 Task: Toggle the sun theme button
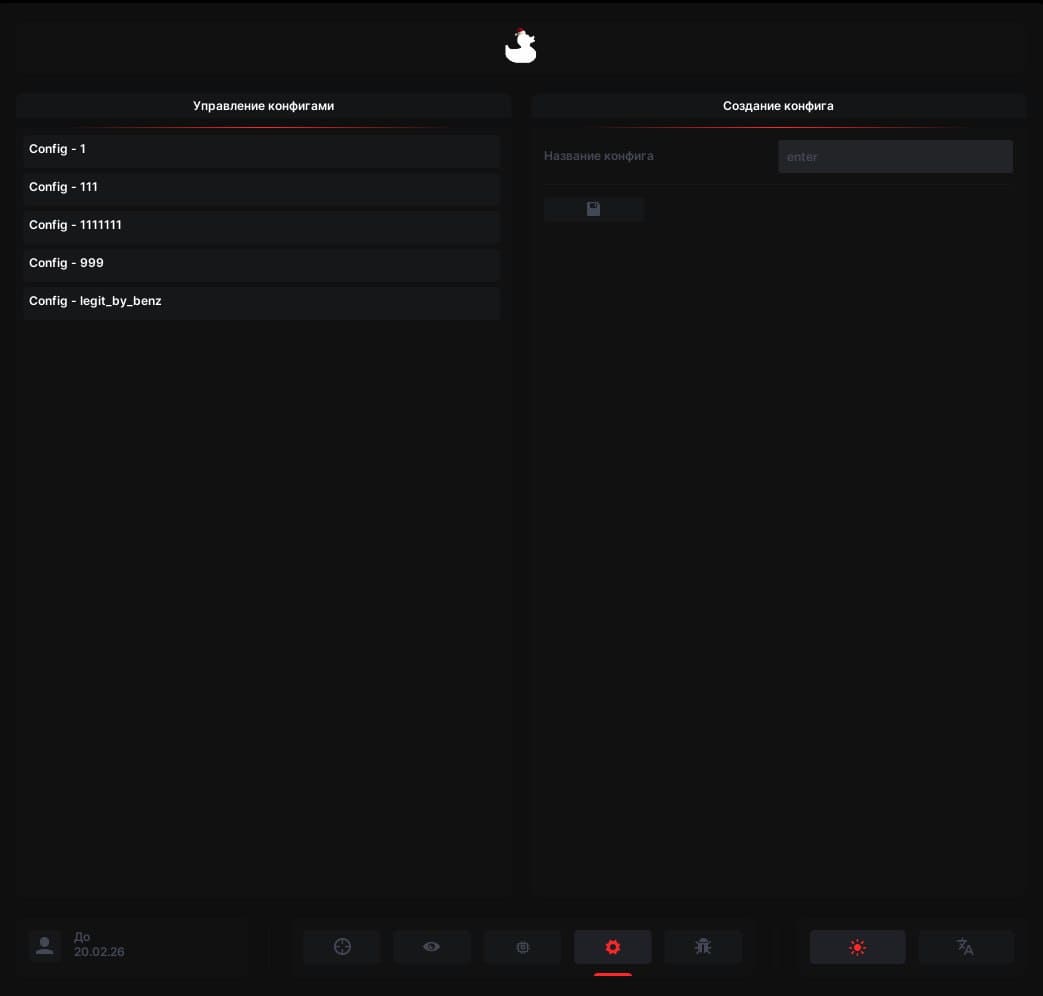click(857, 946)
